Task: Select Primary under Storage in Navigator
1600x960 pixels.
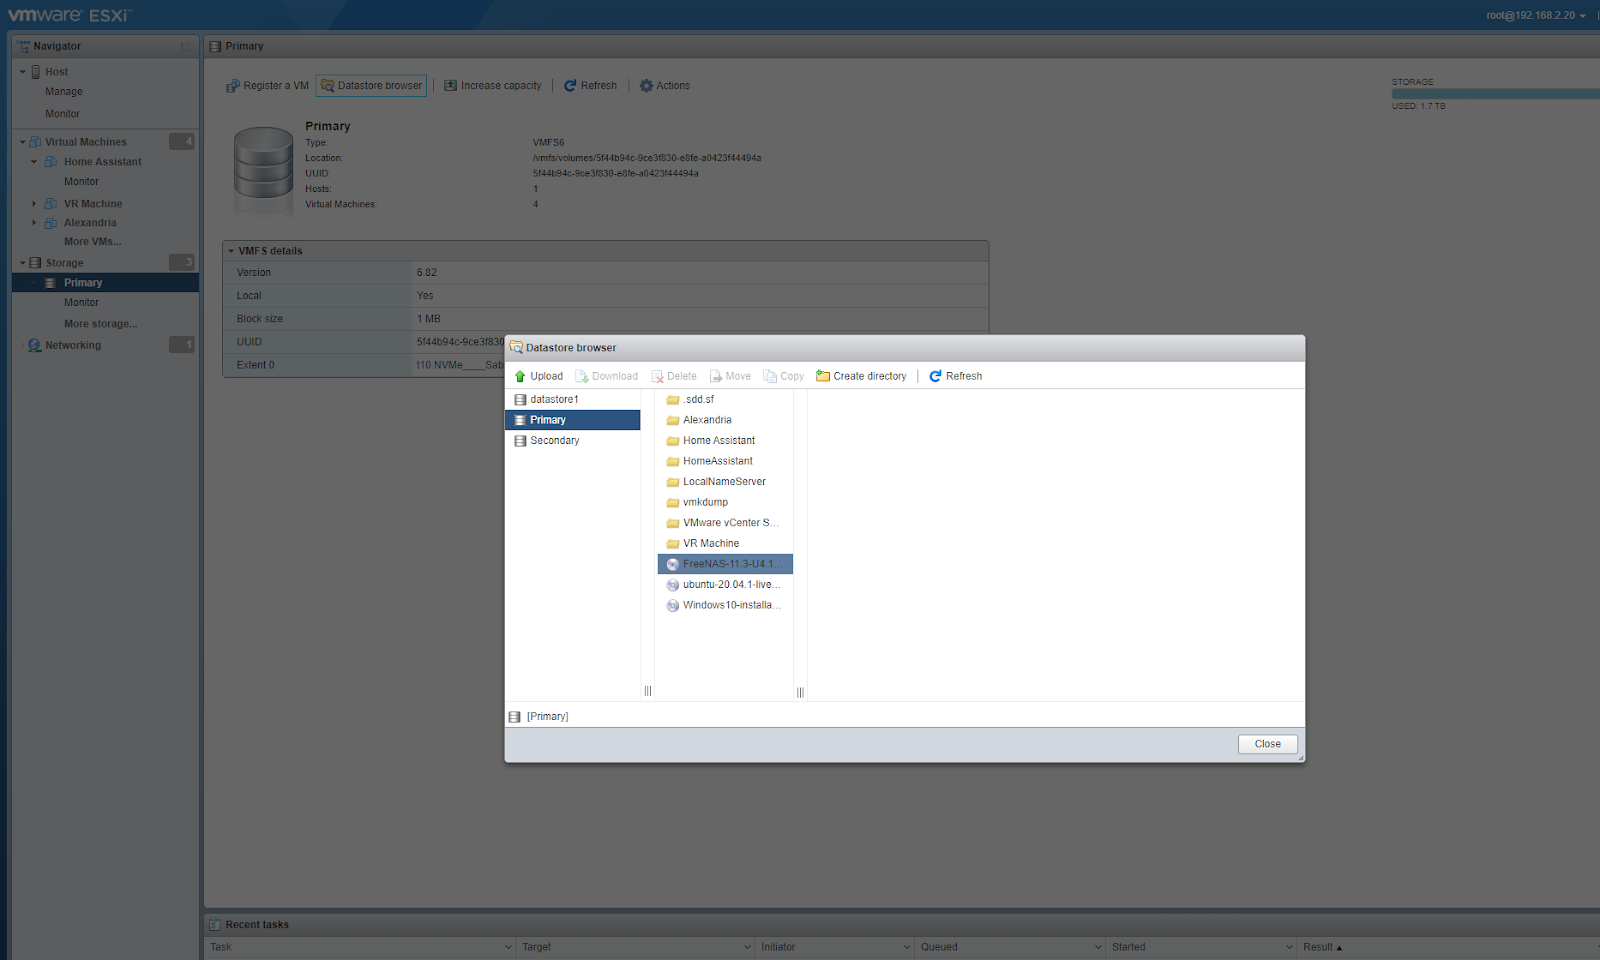Action: (x=105, y=283)
